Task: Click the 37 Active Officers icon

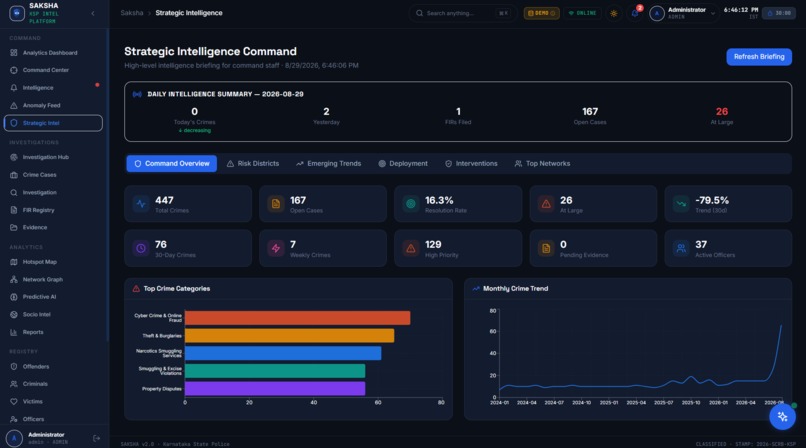Action: pos(681,249)
